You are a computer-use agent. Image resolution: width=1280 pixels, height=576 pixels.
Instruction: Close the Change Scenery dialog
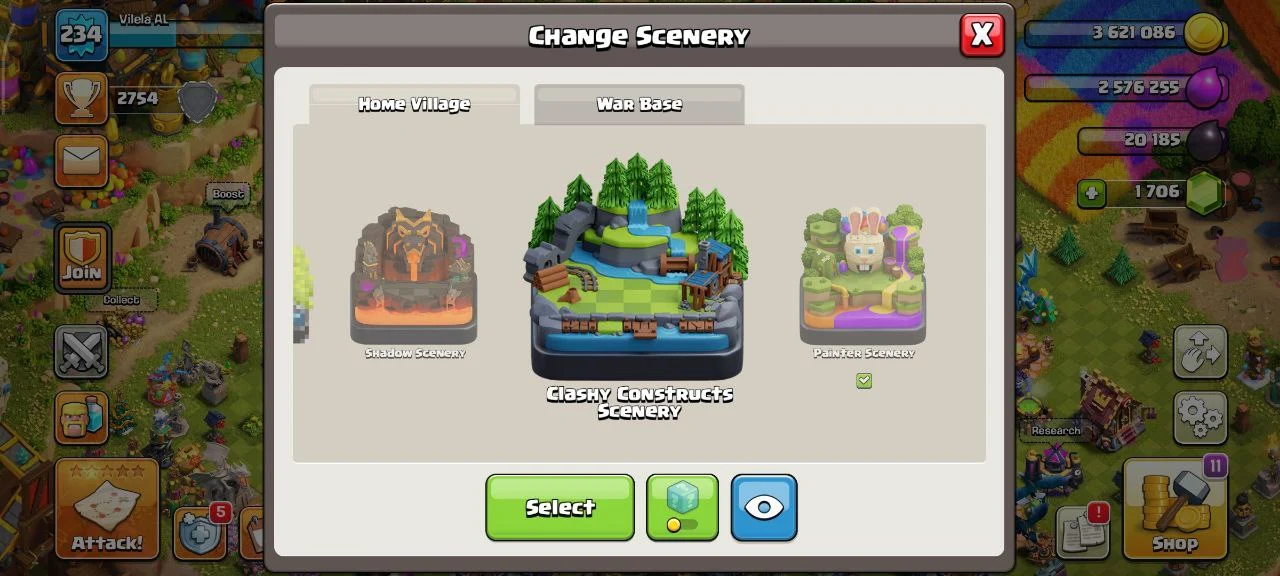point(982,35)
